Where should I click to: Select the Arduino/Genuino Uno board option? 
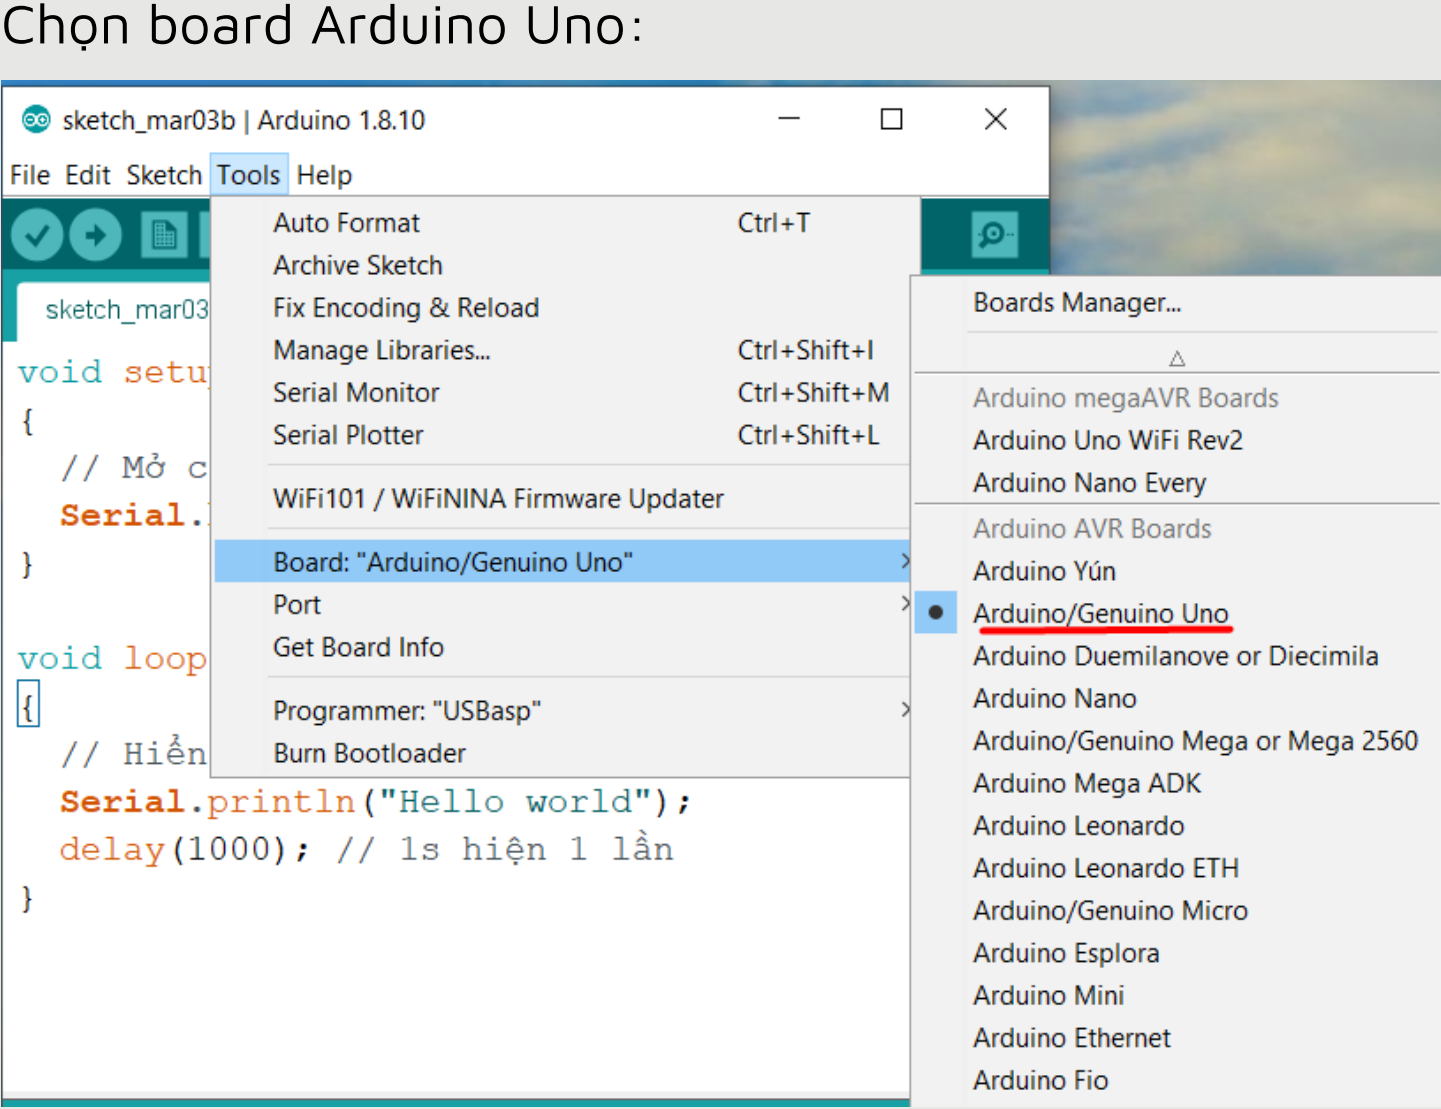(x=1100, y=613)
